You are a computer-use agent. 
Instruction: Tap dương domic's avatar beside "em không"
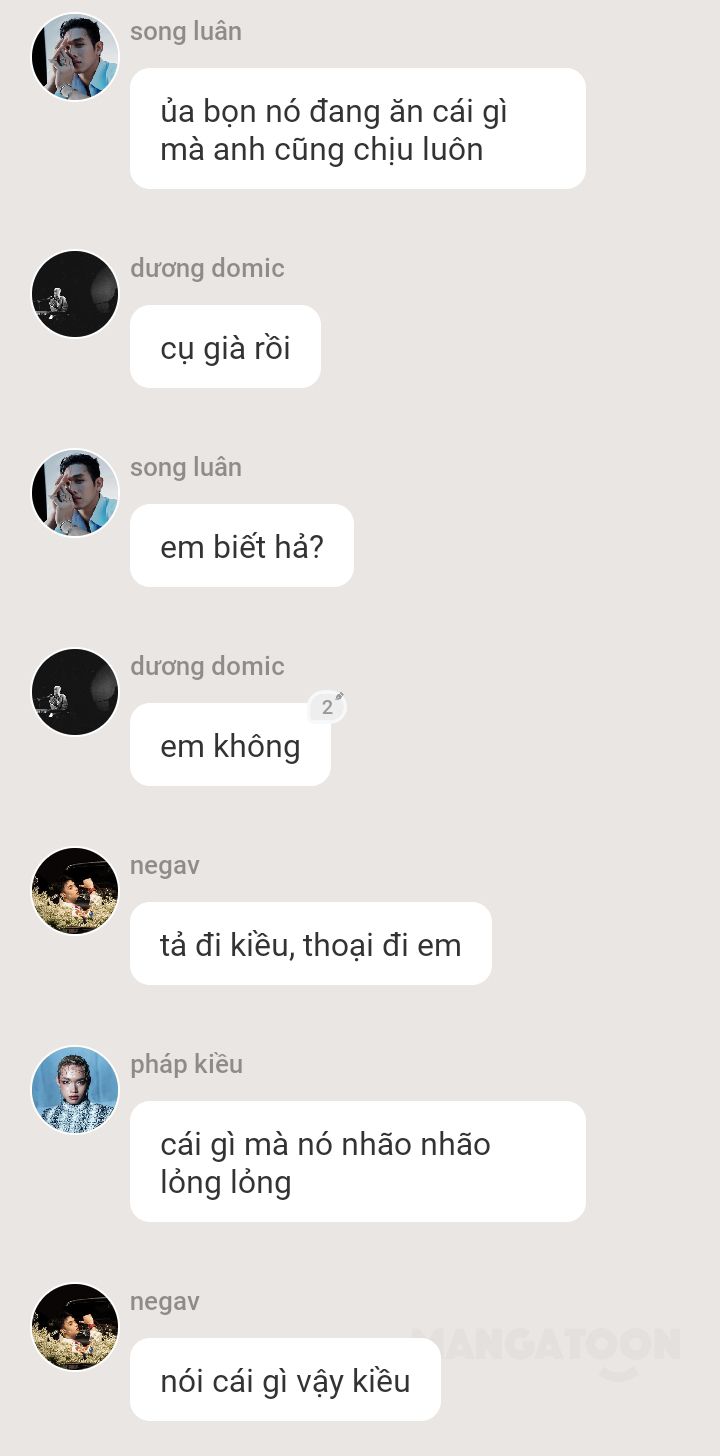(75, 692)
